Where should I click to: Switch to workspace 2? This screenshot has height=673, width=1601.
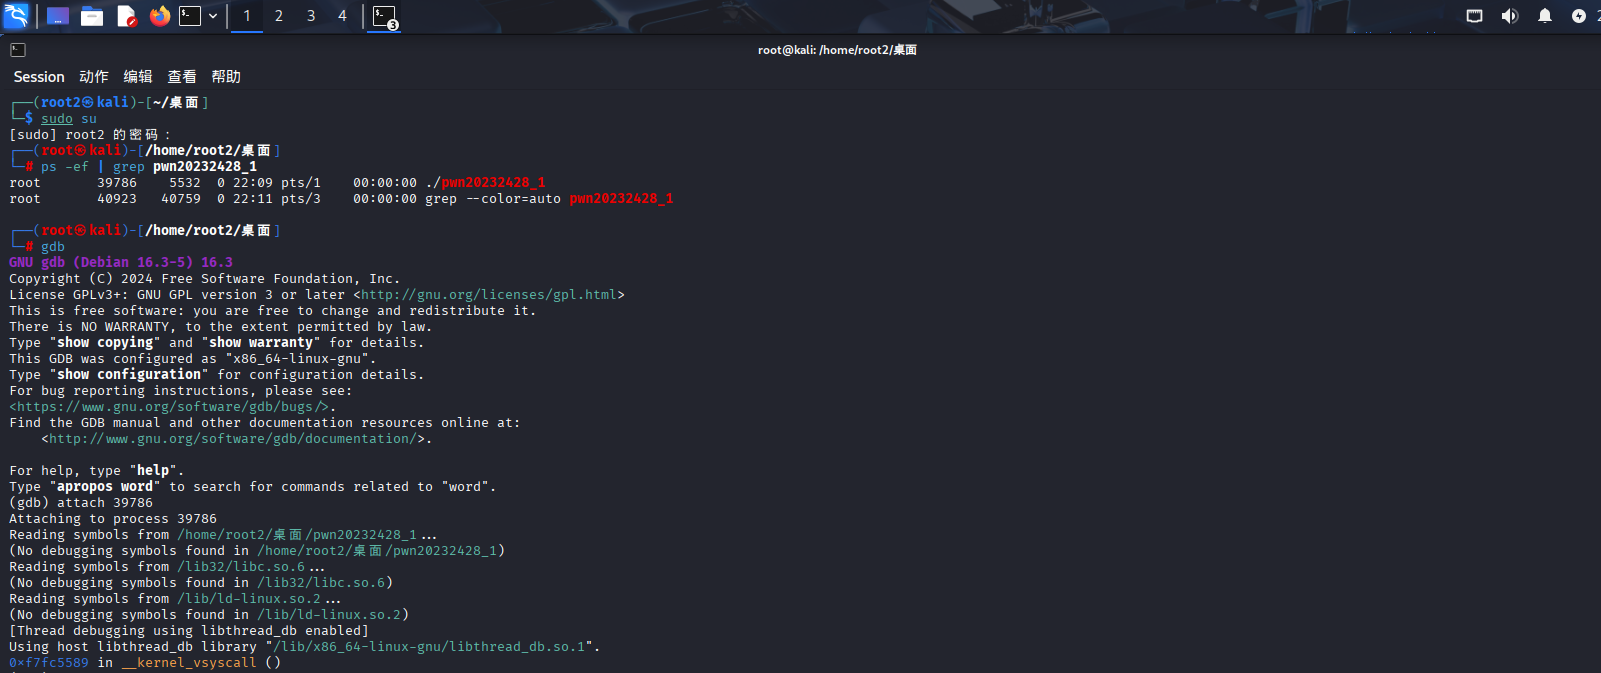coord(279,16)
